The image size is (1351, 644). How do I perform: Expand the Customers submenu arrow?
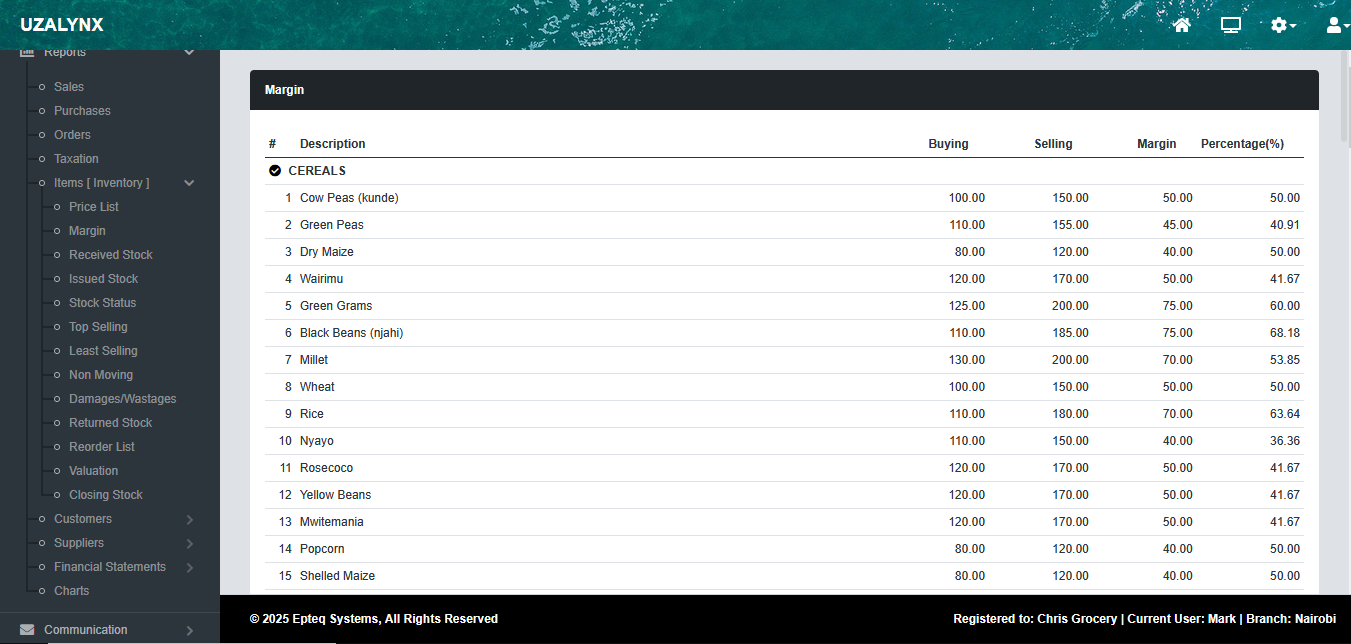189,519
